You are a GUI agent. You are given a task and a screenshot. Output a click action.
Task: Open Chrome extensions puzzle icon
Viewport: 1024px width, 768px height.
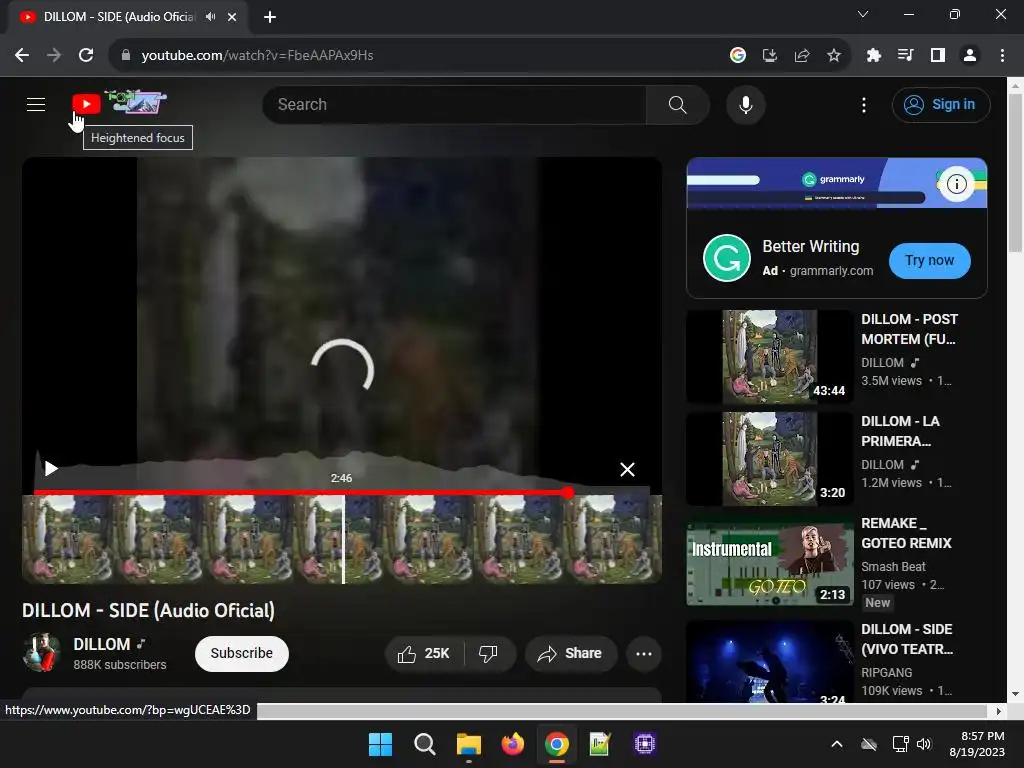click(x=873, y=56)
